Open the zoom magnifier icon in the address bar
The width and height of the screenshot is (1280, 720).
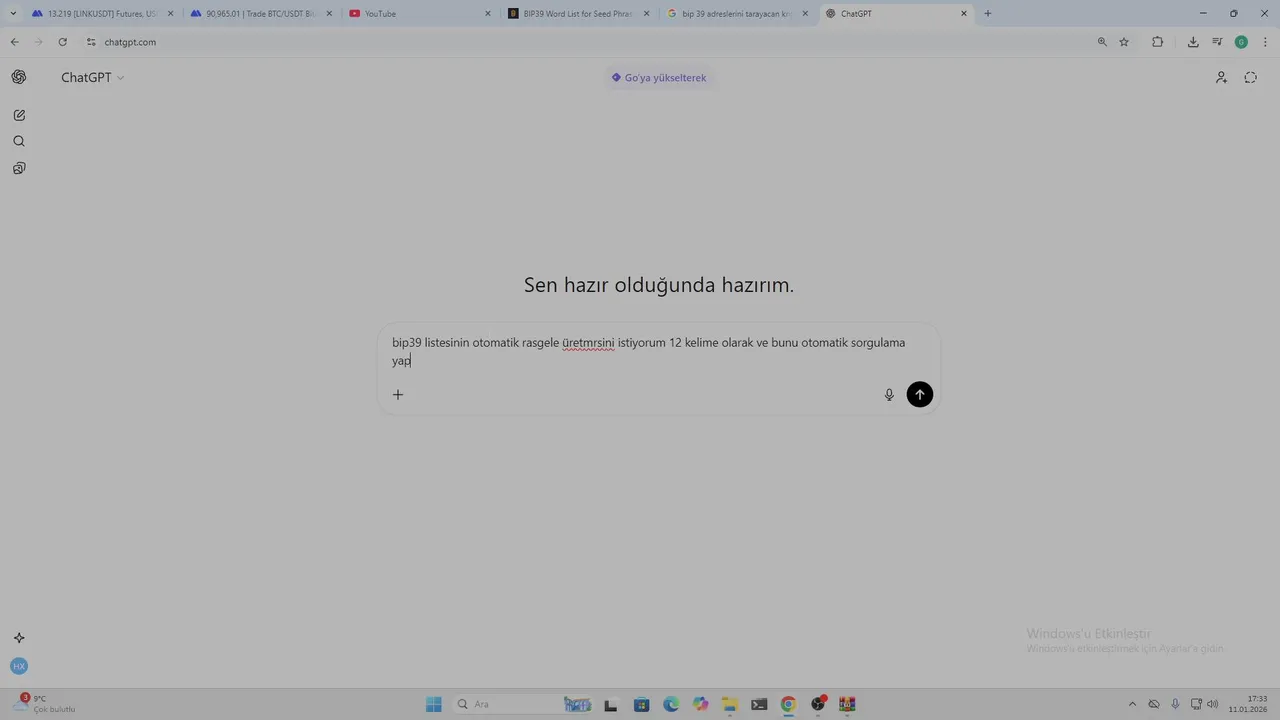(1102, 42)
